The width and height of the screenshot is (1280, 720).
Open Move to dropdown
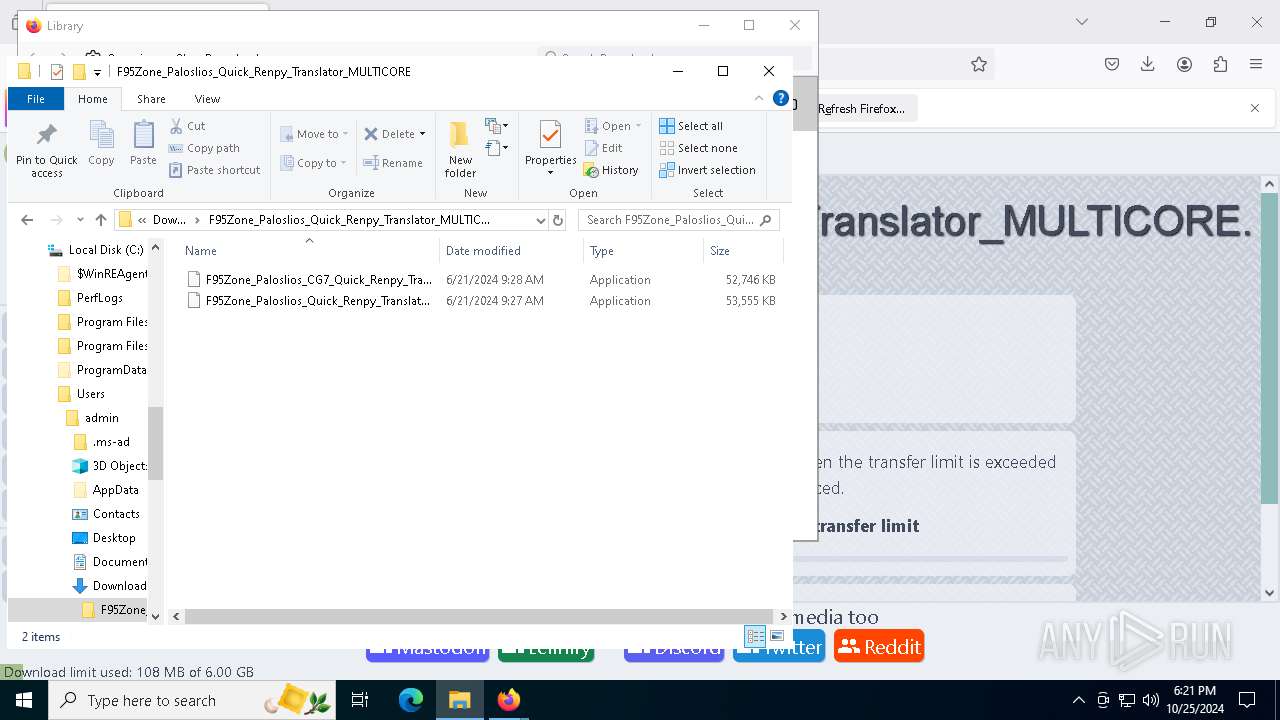[x=314, y=134]
